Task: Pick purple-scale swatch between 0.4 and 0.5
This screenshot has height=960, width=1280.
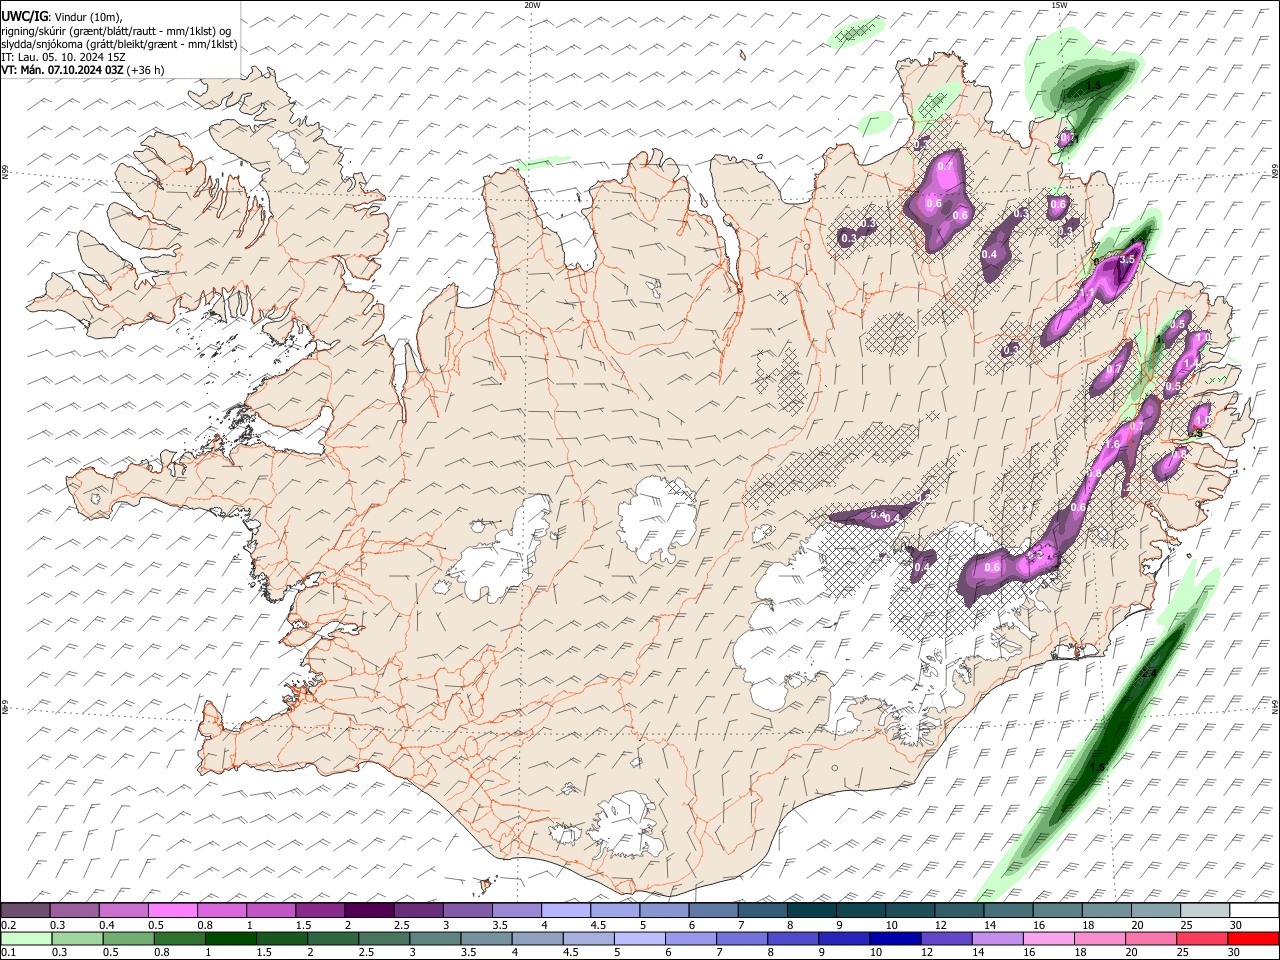Action: [x=123, y=910]
